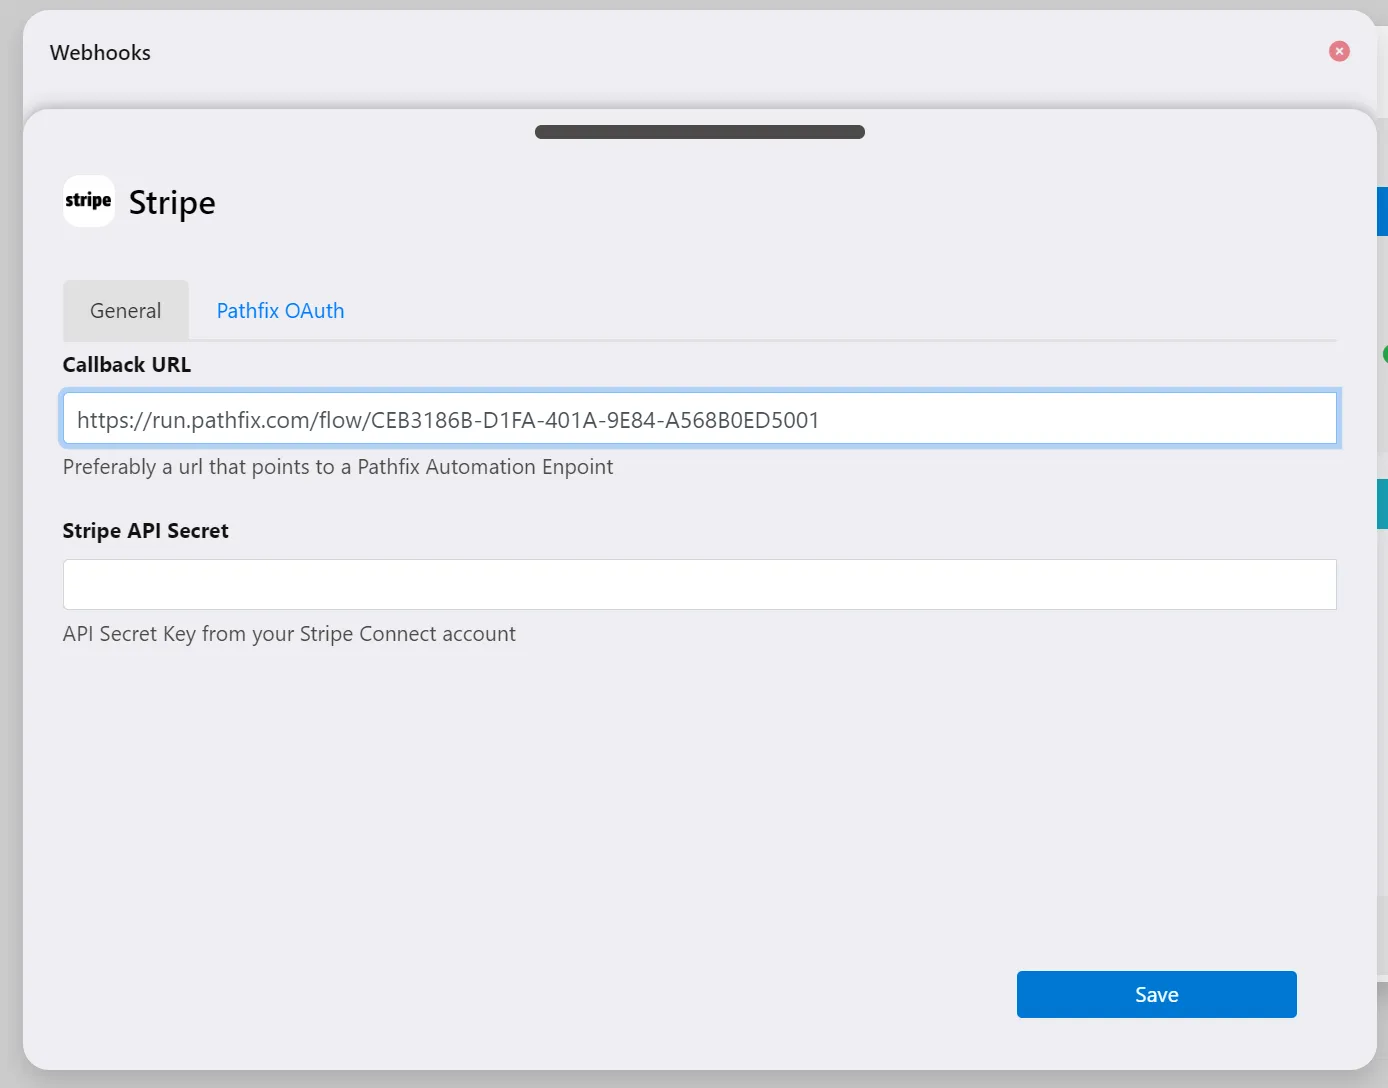Click the Stripe heading text
This screenshot has height=1088, width=1388.
click(172, 203)
